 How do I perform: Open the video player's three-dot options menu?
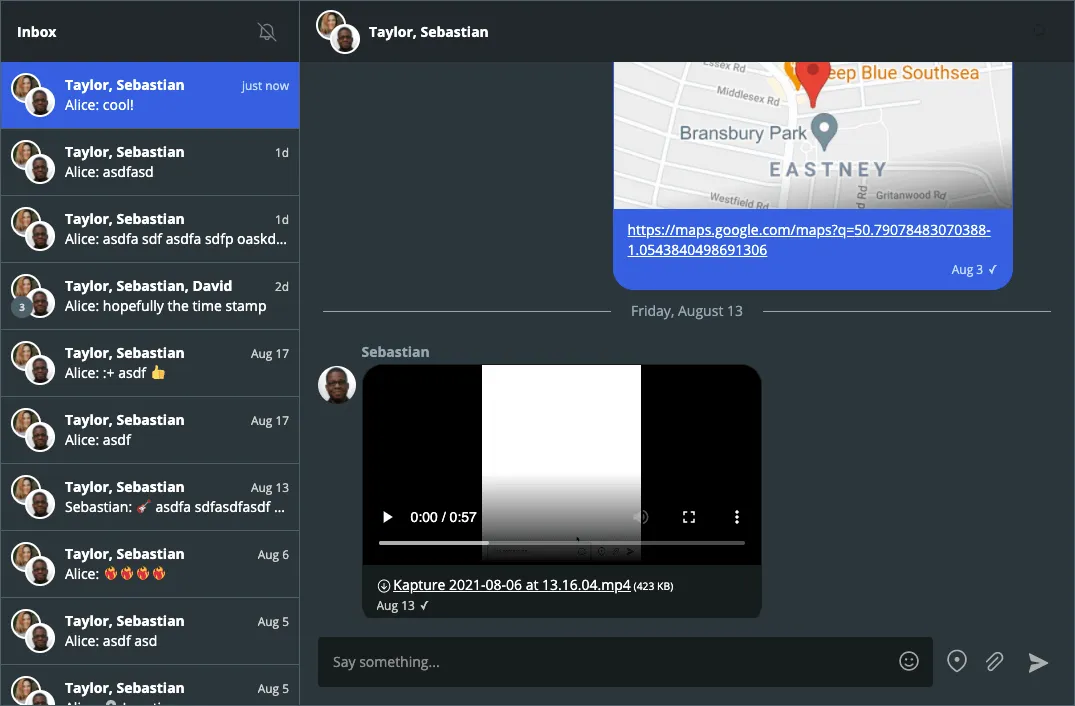point(737,517)
